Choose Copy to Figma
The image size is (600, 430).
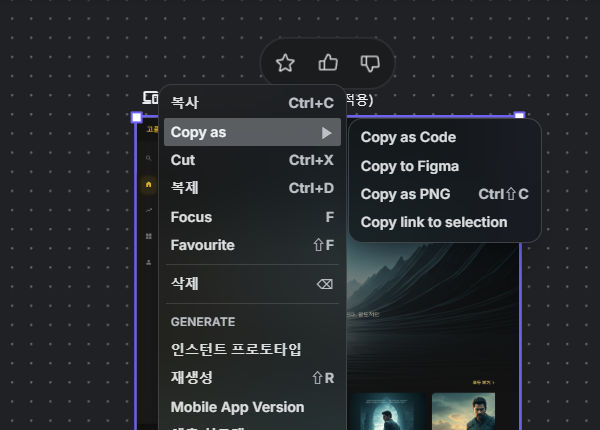(409, 166)
